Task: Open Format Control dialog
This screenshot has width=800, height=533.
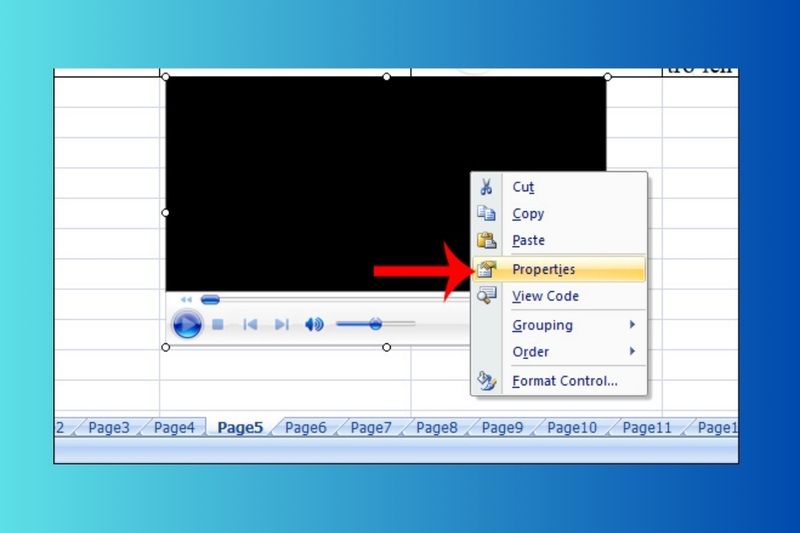Action: pos(559,380)
